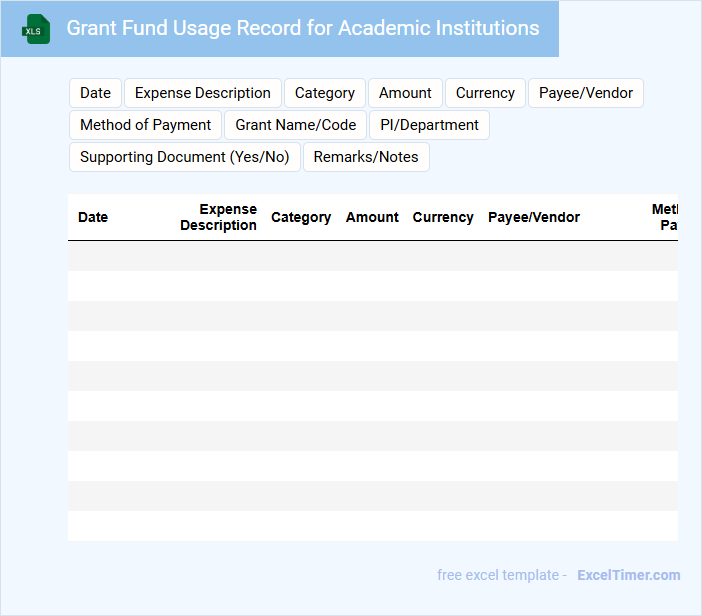Click the Date column header

(93, 217)
